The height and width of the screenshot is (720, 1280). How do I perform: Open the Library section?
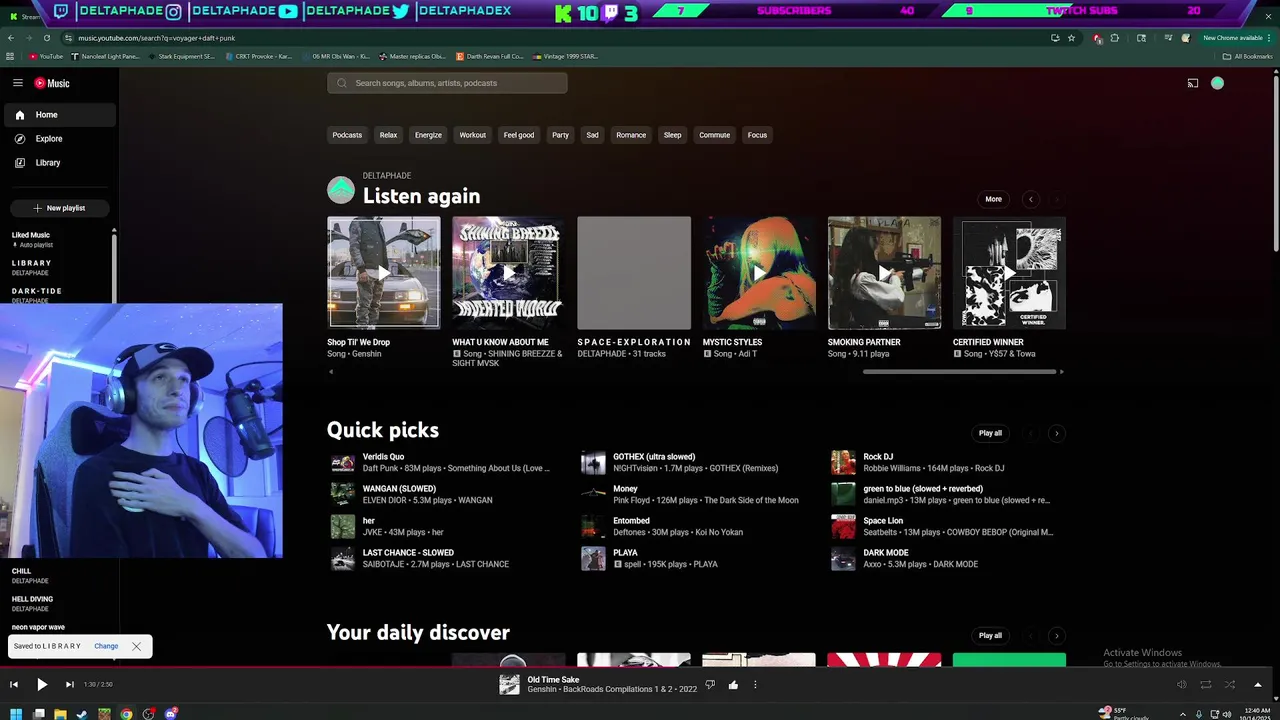(x=60, y=163)
